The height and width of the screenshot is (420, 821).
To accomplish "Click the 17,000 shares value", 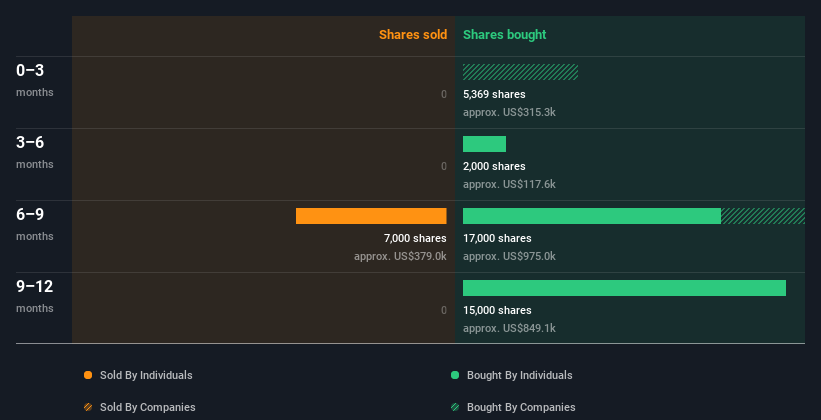I will tap(497, 238).
